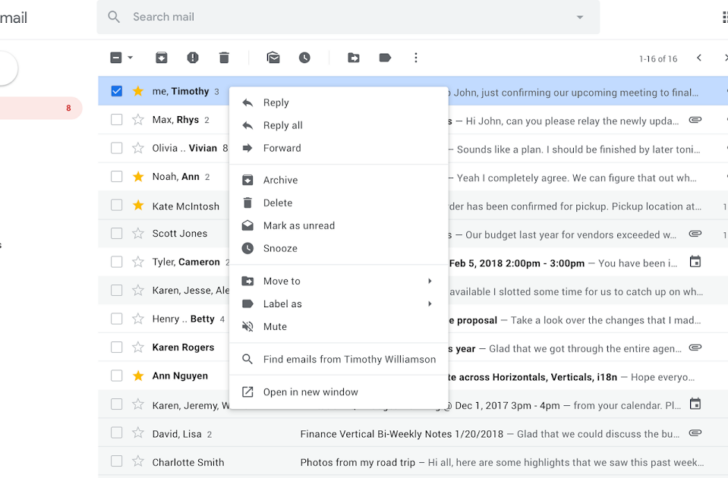728x478 pixels.
Task: Open the three-dot More toolbar menu
Action: point(416,58)
